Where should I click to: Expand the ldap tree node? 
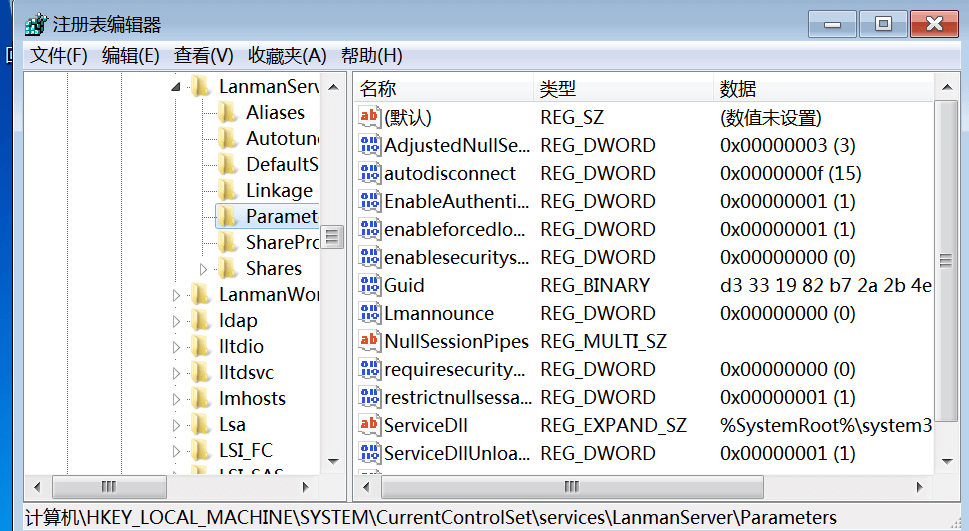177,321
